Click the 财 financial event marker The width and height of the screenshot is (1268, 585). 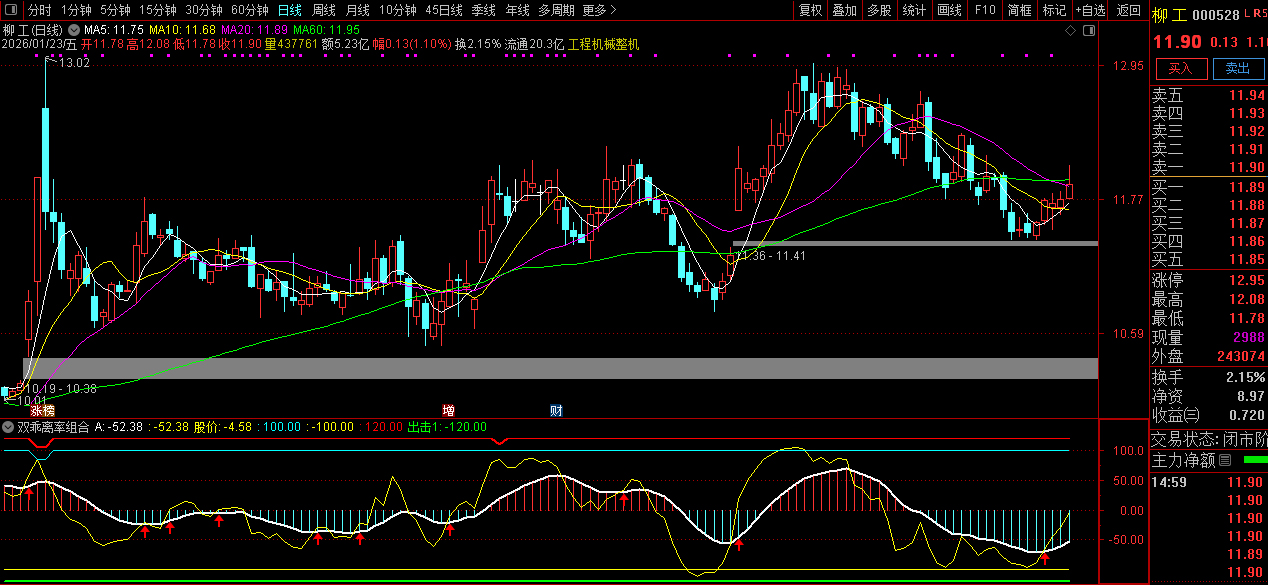point(556,411)
